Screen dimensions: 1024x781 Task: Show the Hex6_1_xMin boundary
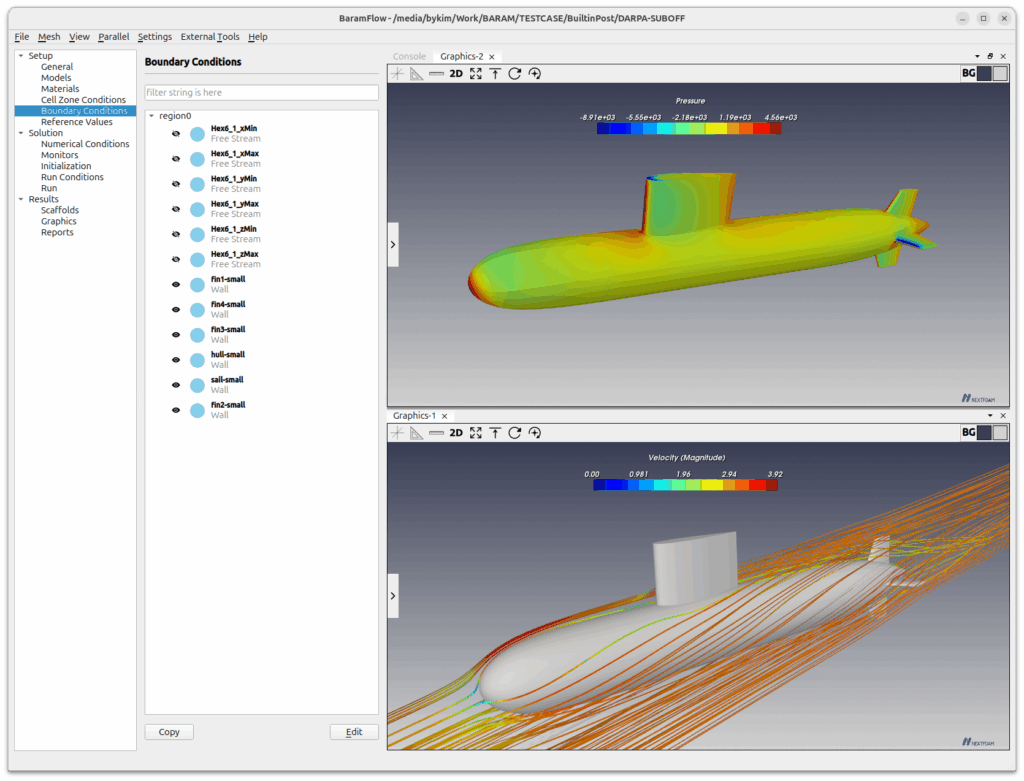coord(176,134)
